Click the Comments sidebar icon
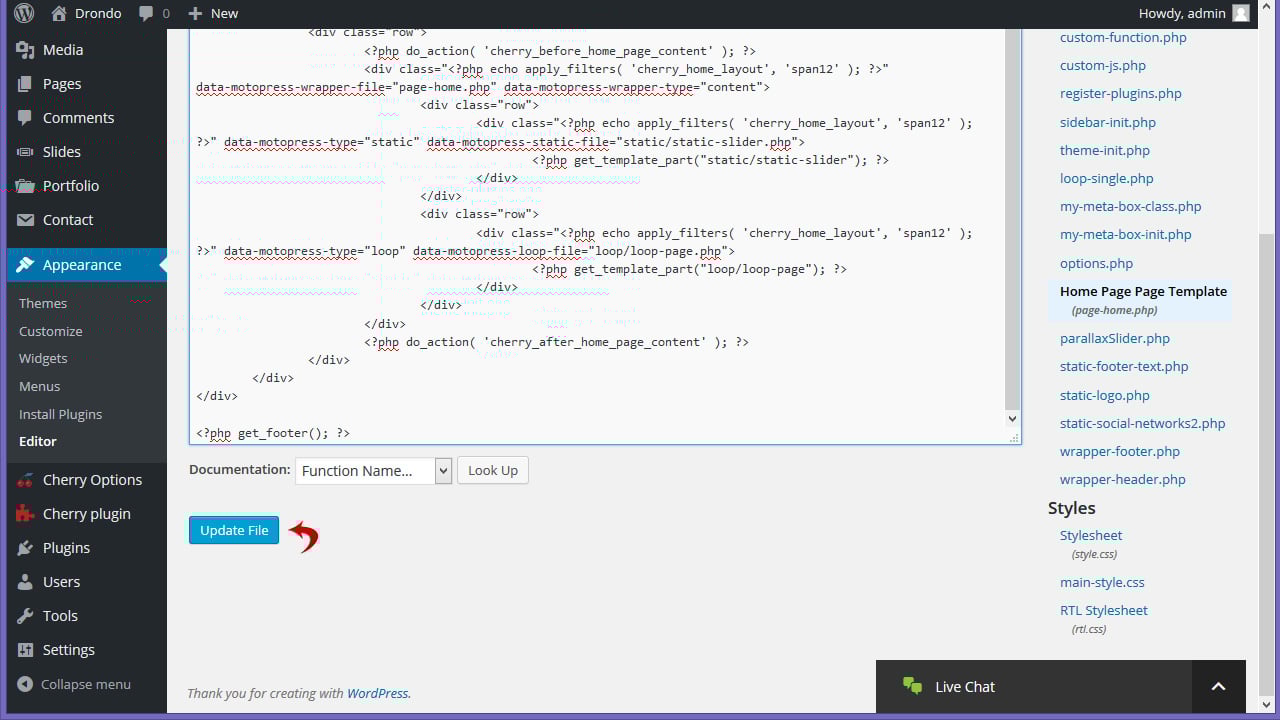The image size is (1280, 720). click(x=25, y=118)
